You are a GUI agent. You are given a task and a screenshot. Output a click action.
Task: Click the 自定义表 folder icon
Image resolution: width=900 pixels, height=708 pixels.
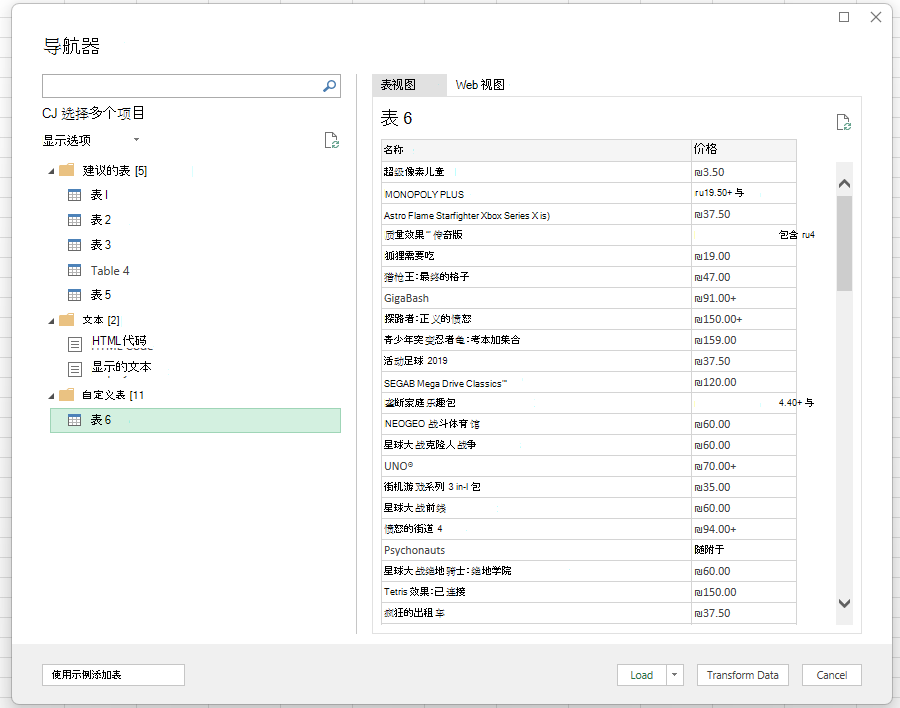(67, 394)
